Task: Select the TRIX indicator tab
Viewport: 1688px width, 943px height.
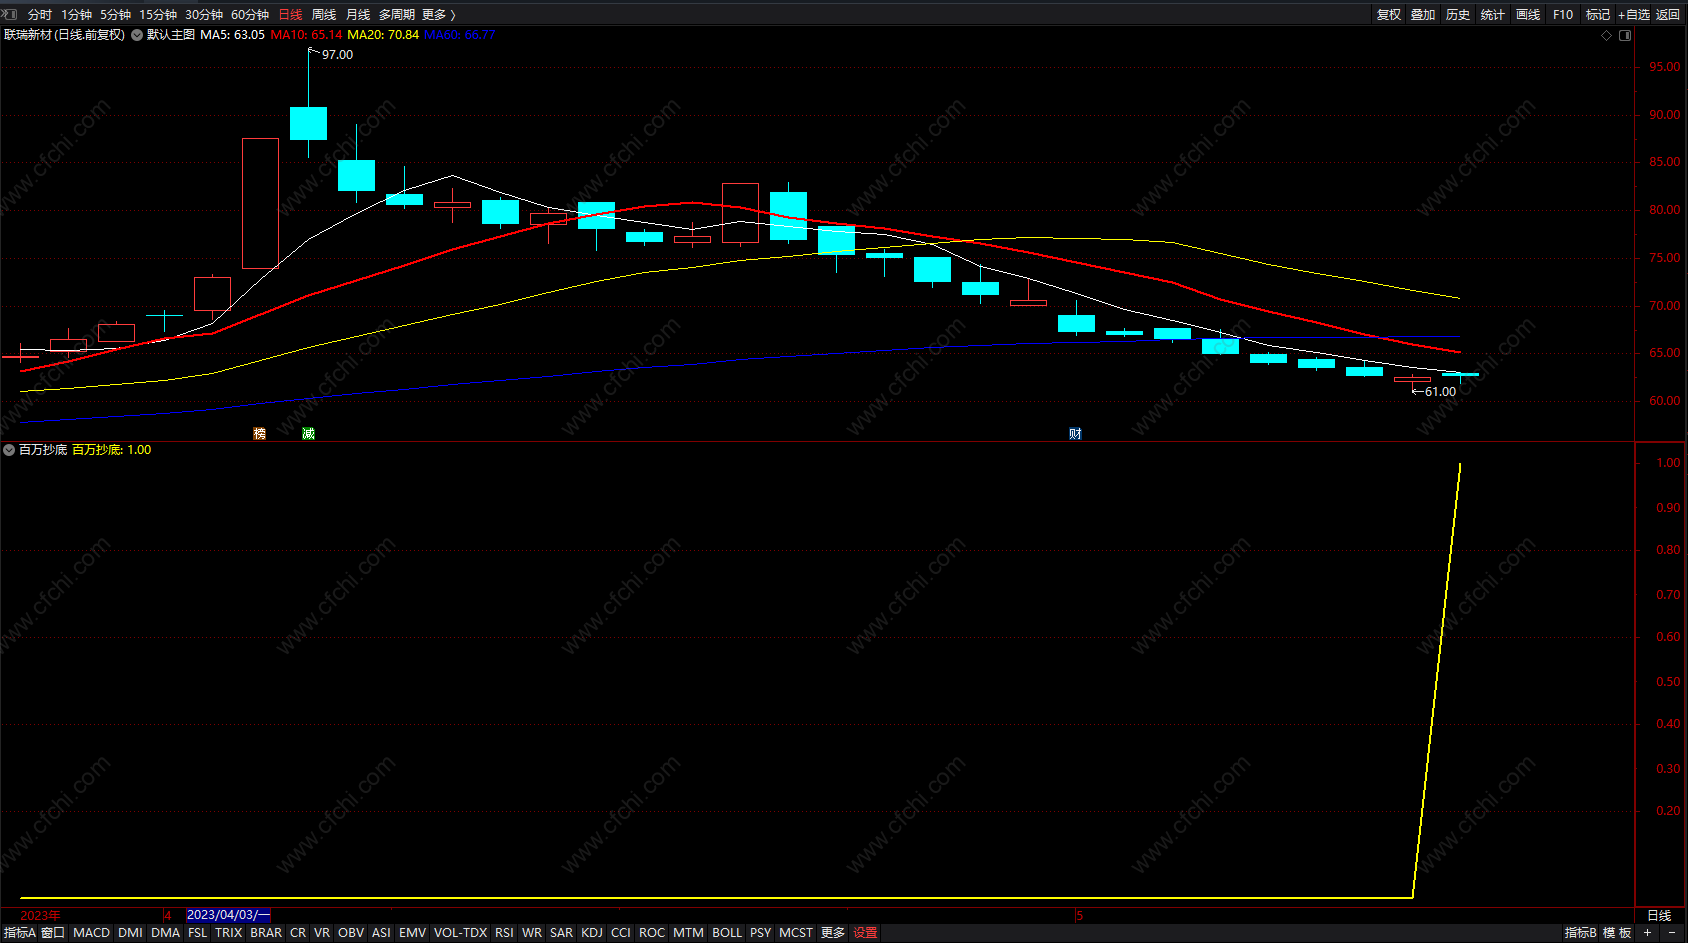Action: (228, 933)
